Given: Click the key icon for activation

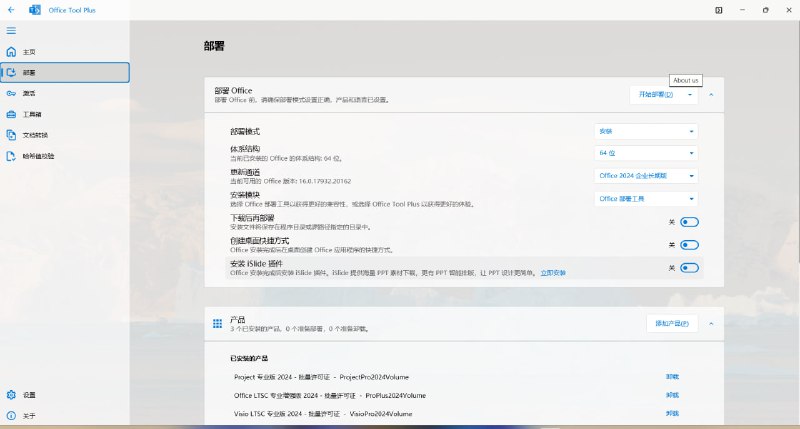Looking at the screenshot, I should 11,93.
